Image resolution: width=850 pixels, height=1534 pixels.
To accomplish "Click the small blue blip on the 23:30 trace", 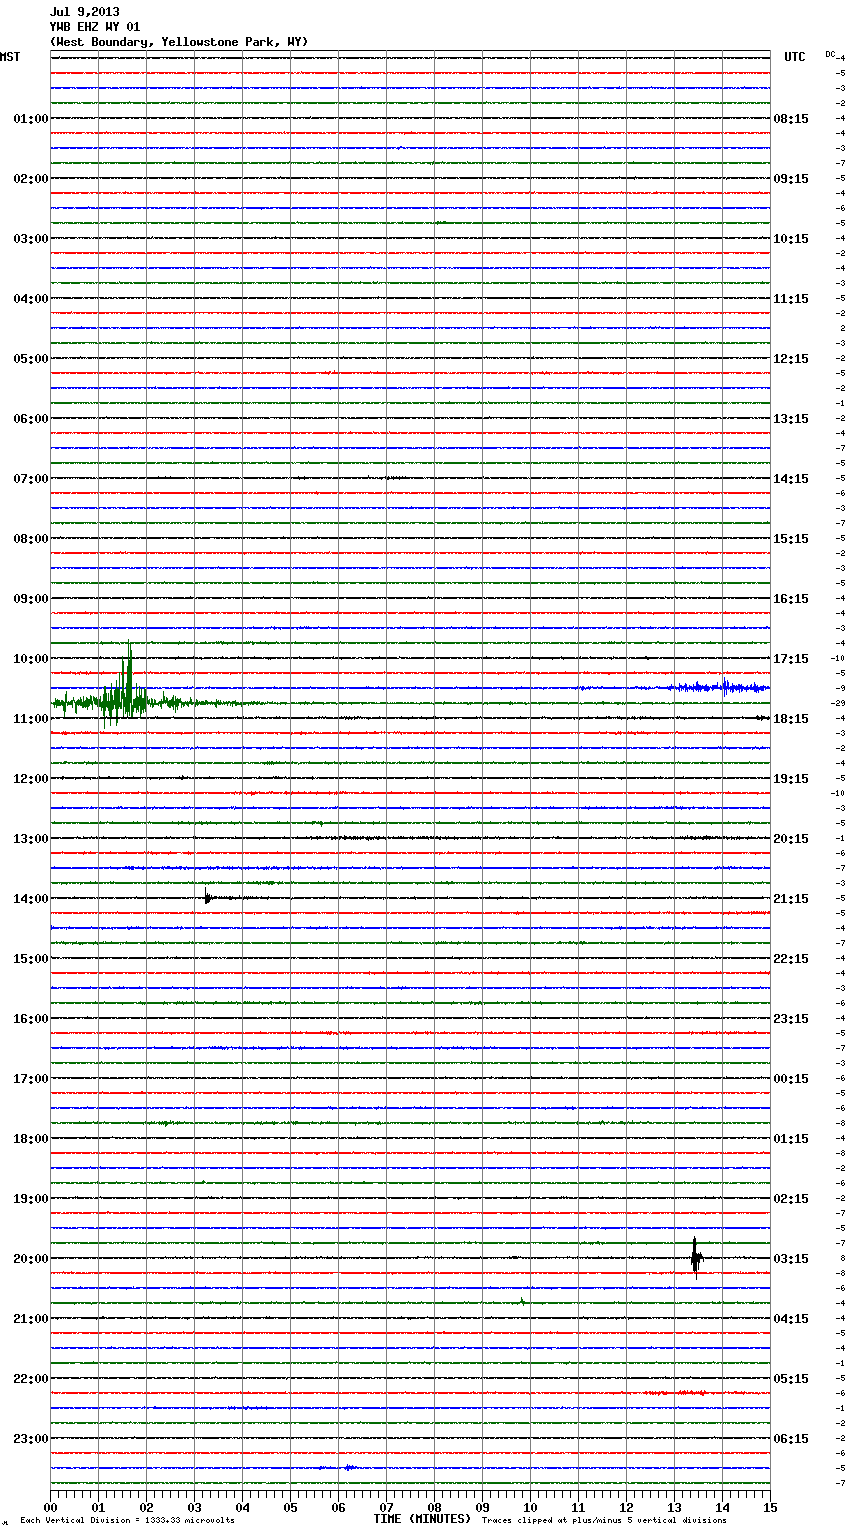I will click(x=348, y=1467).
